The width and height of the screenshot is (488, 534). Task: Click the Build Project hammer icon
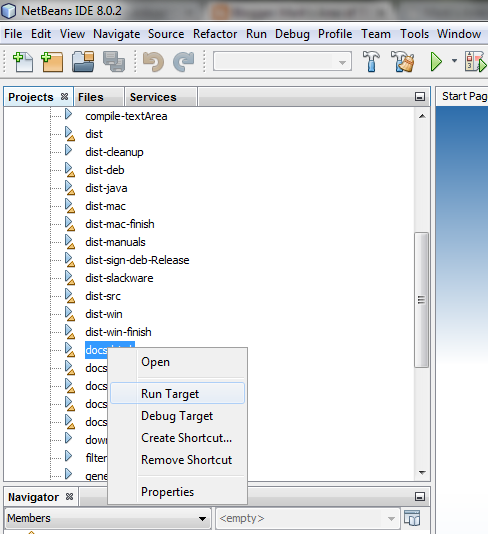(x=371, y=62)
